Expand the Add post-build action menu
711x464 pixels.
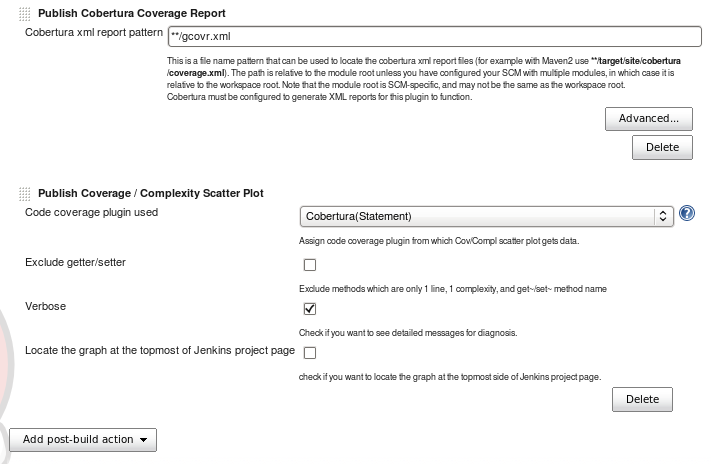tap(82, 439)
